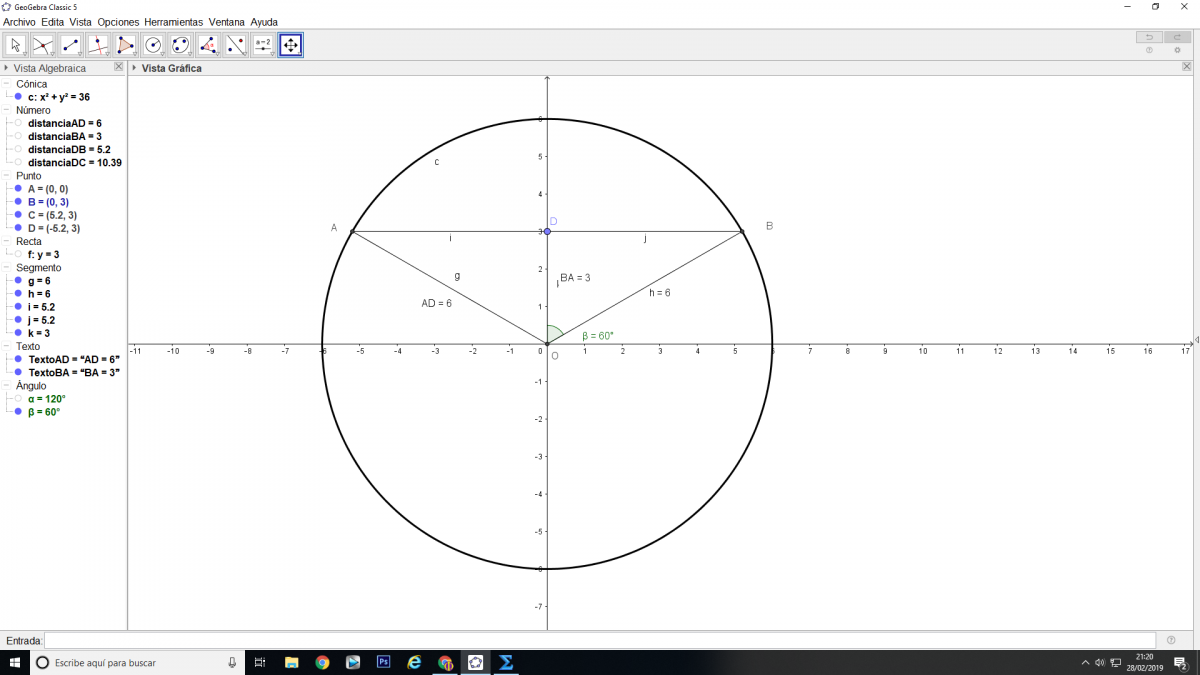Image resolution: width=1200 pixels, height=675 pixels.
Task: Select the Slider tool in toolbar
Action: point(263,45)
